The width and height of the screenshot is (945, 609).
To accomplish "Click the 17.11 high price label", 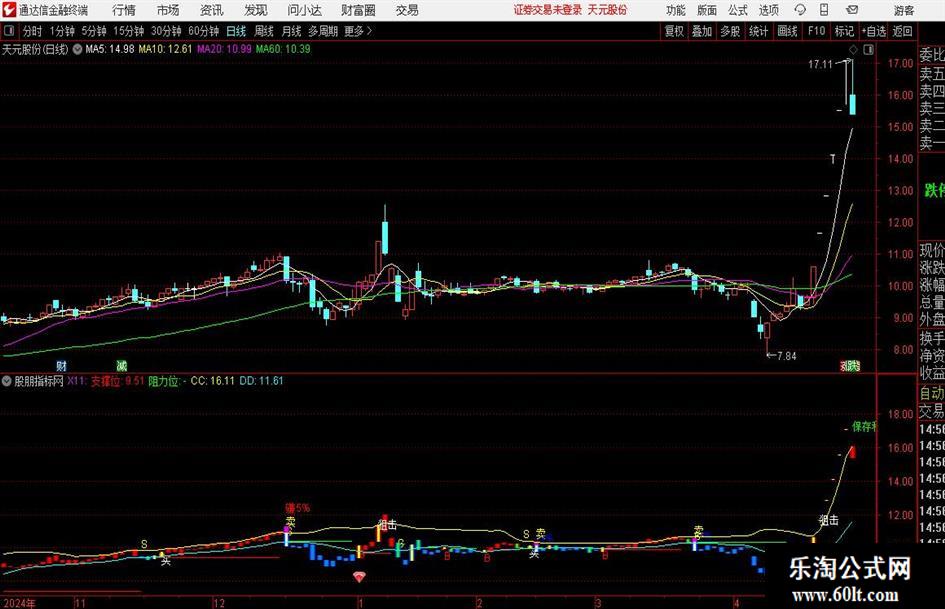I will (820, 64).
